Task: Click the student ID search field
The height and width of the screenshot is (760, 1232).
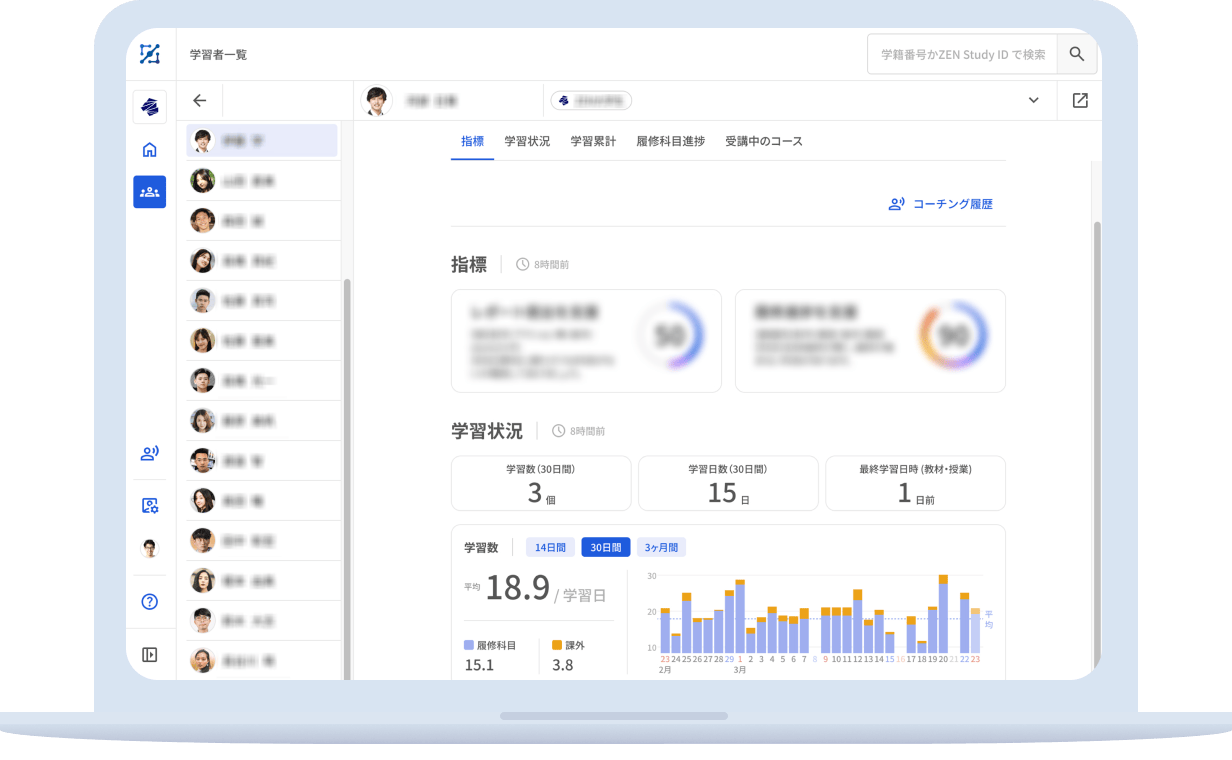Action: [962, 55]
